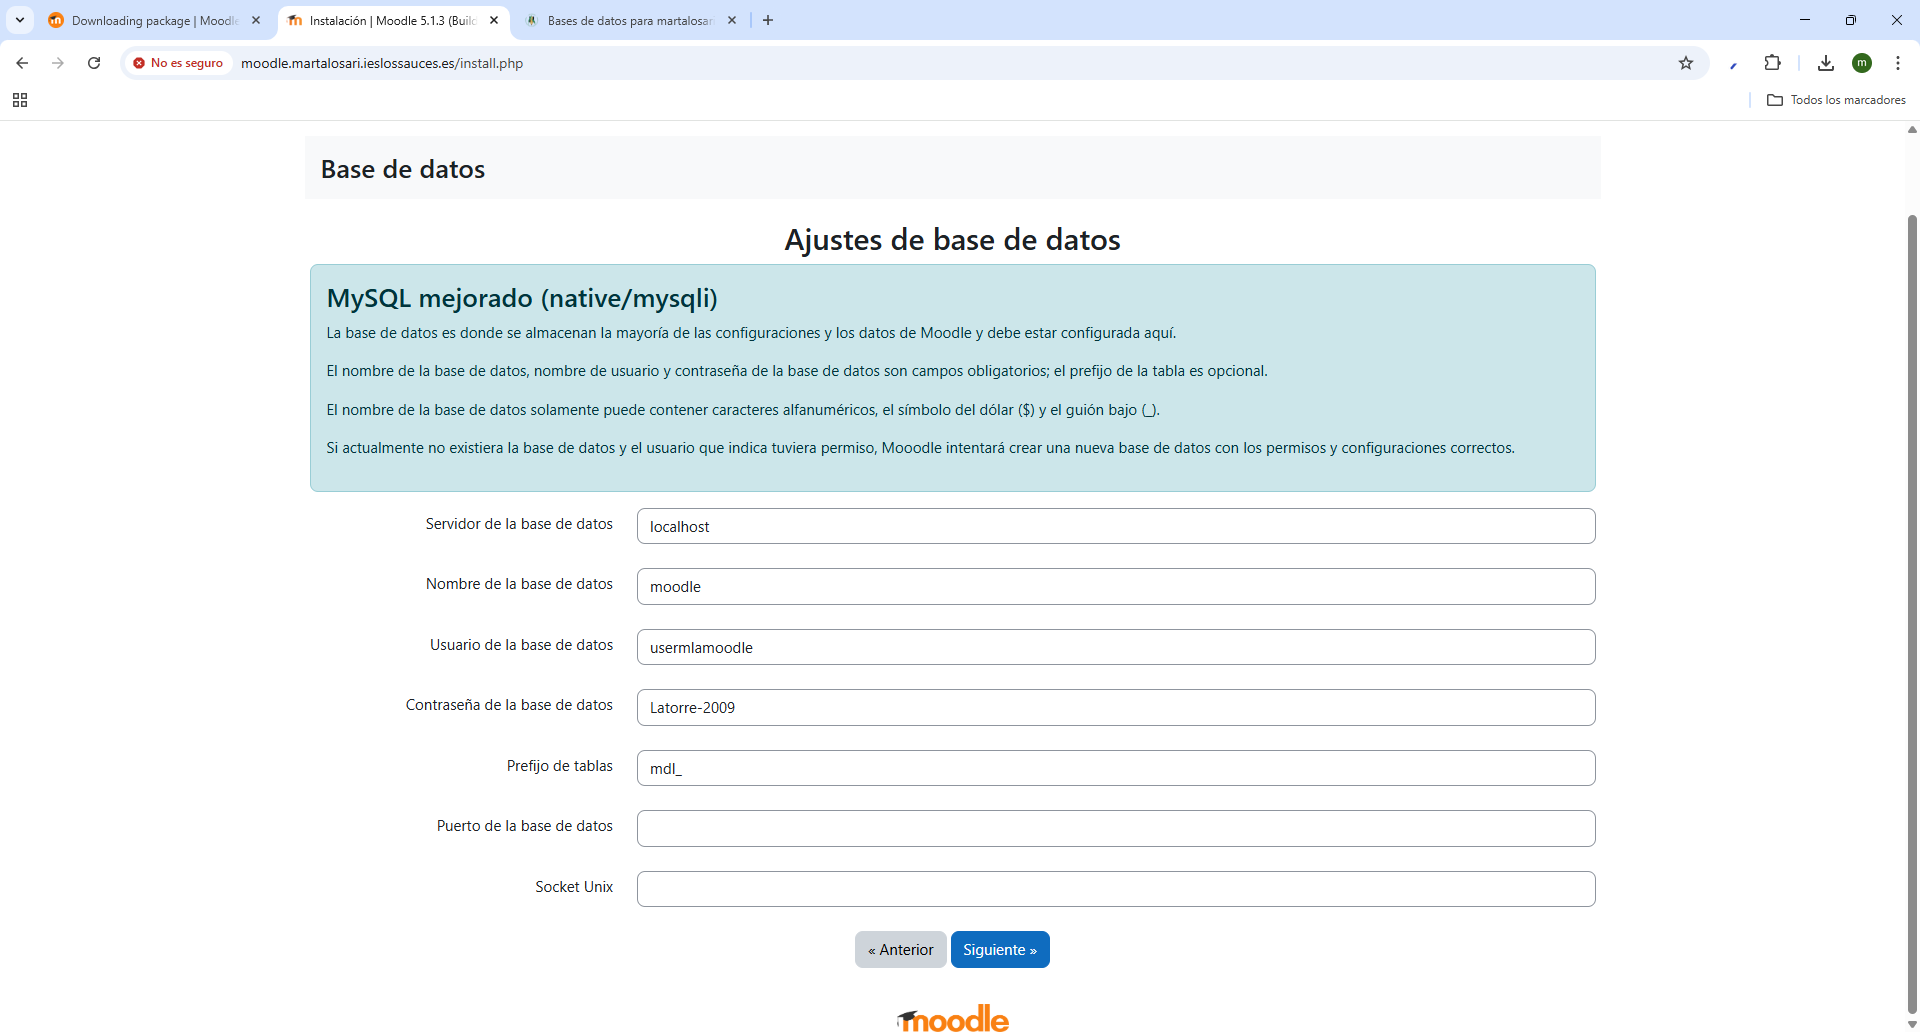Open the browser extensions puzzle icon

(x=1772, y=63)
